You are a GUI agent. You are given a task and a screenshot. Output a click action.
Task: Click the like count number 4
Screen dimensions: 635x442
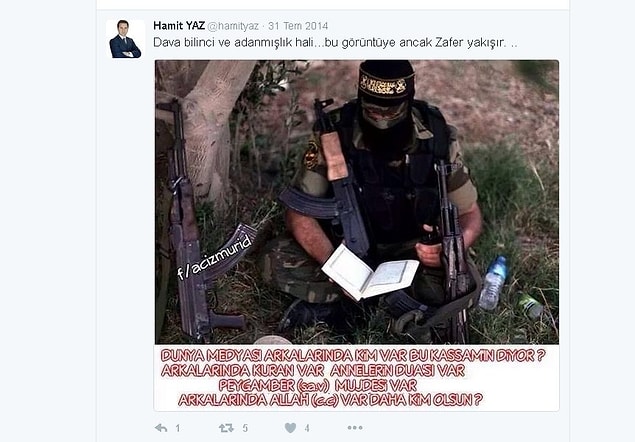[x=307, y=428]
